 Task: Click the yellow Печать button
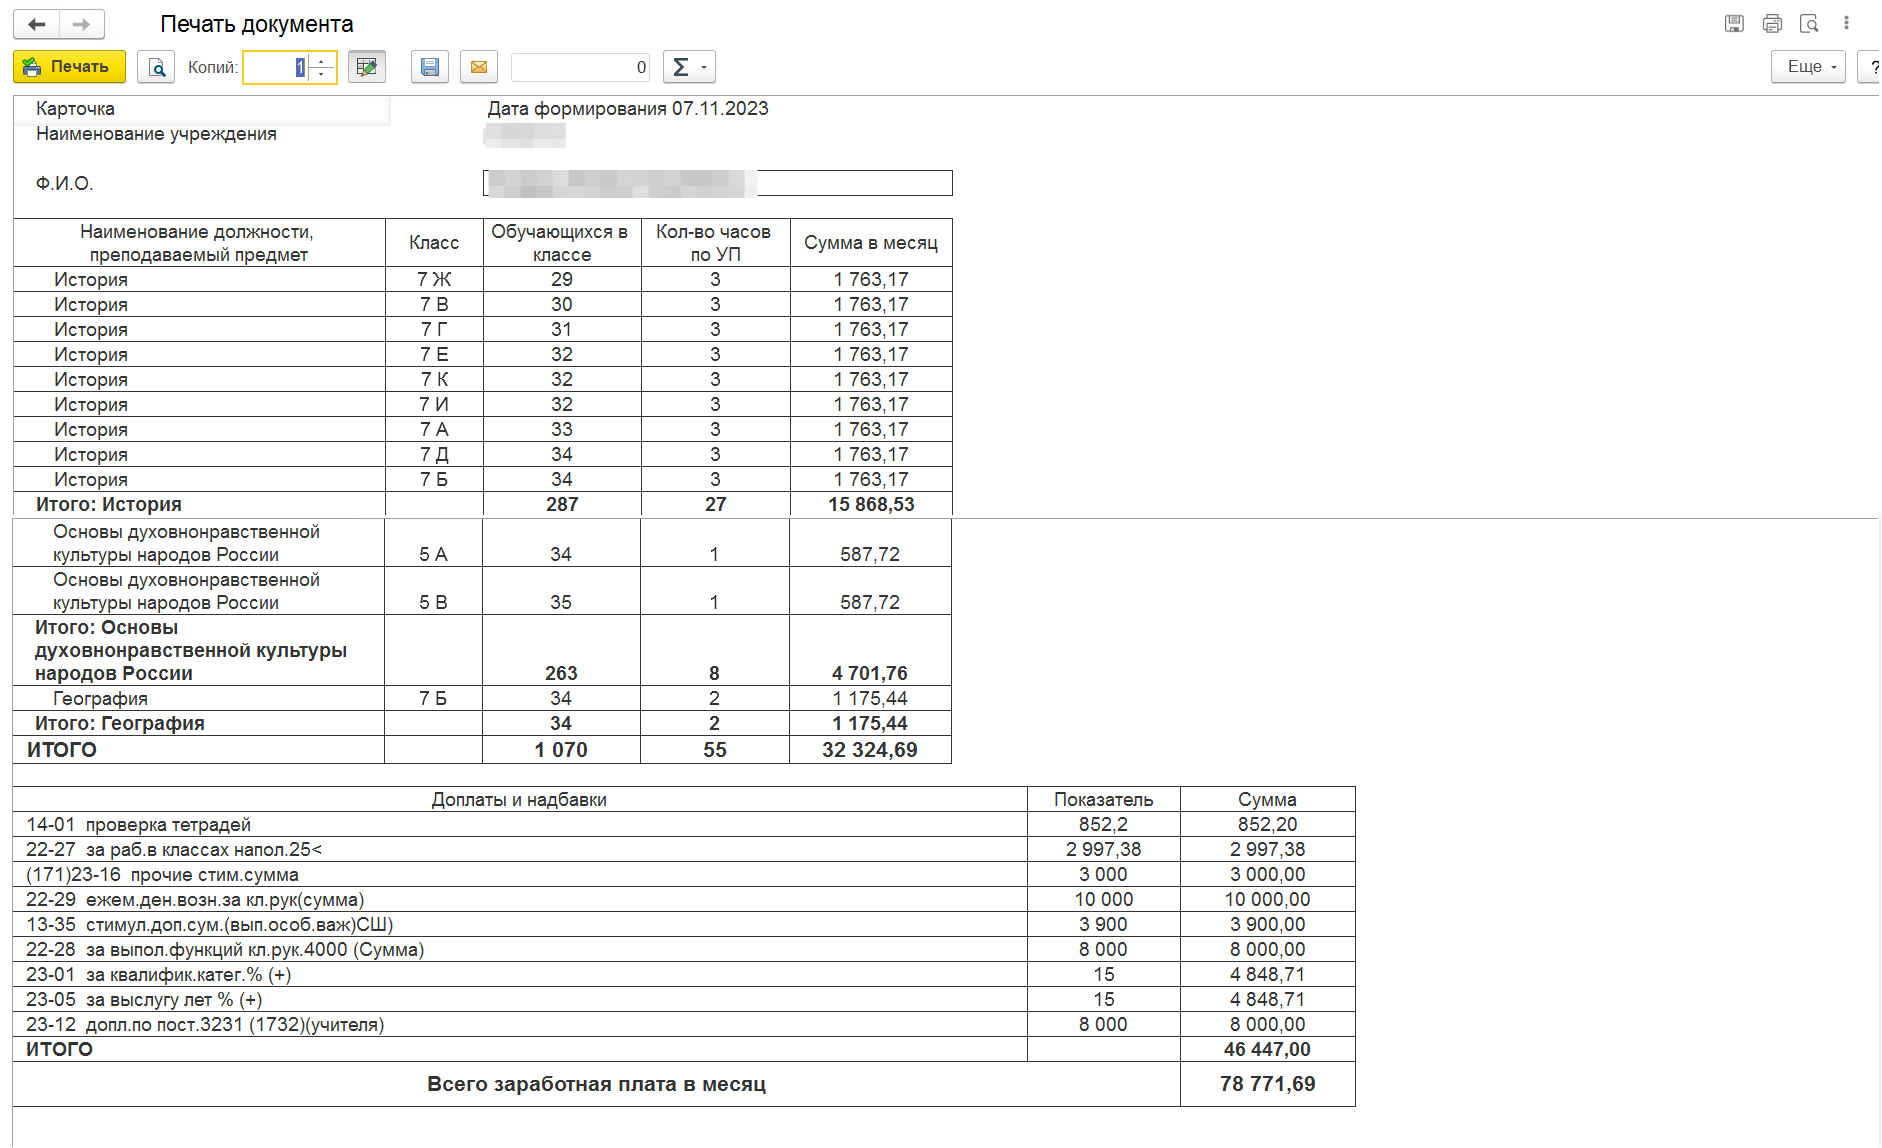(x=69, y=67)
